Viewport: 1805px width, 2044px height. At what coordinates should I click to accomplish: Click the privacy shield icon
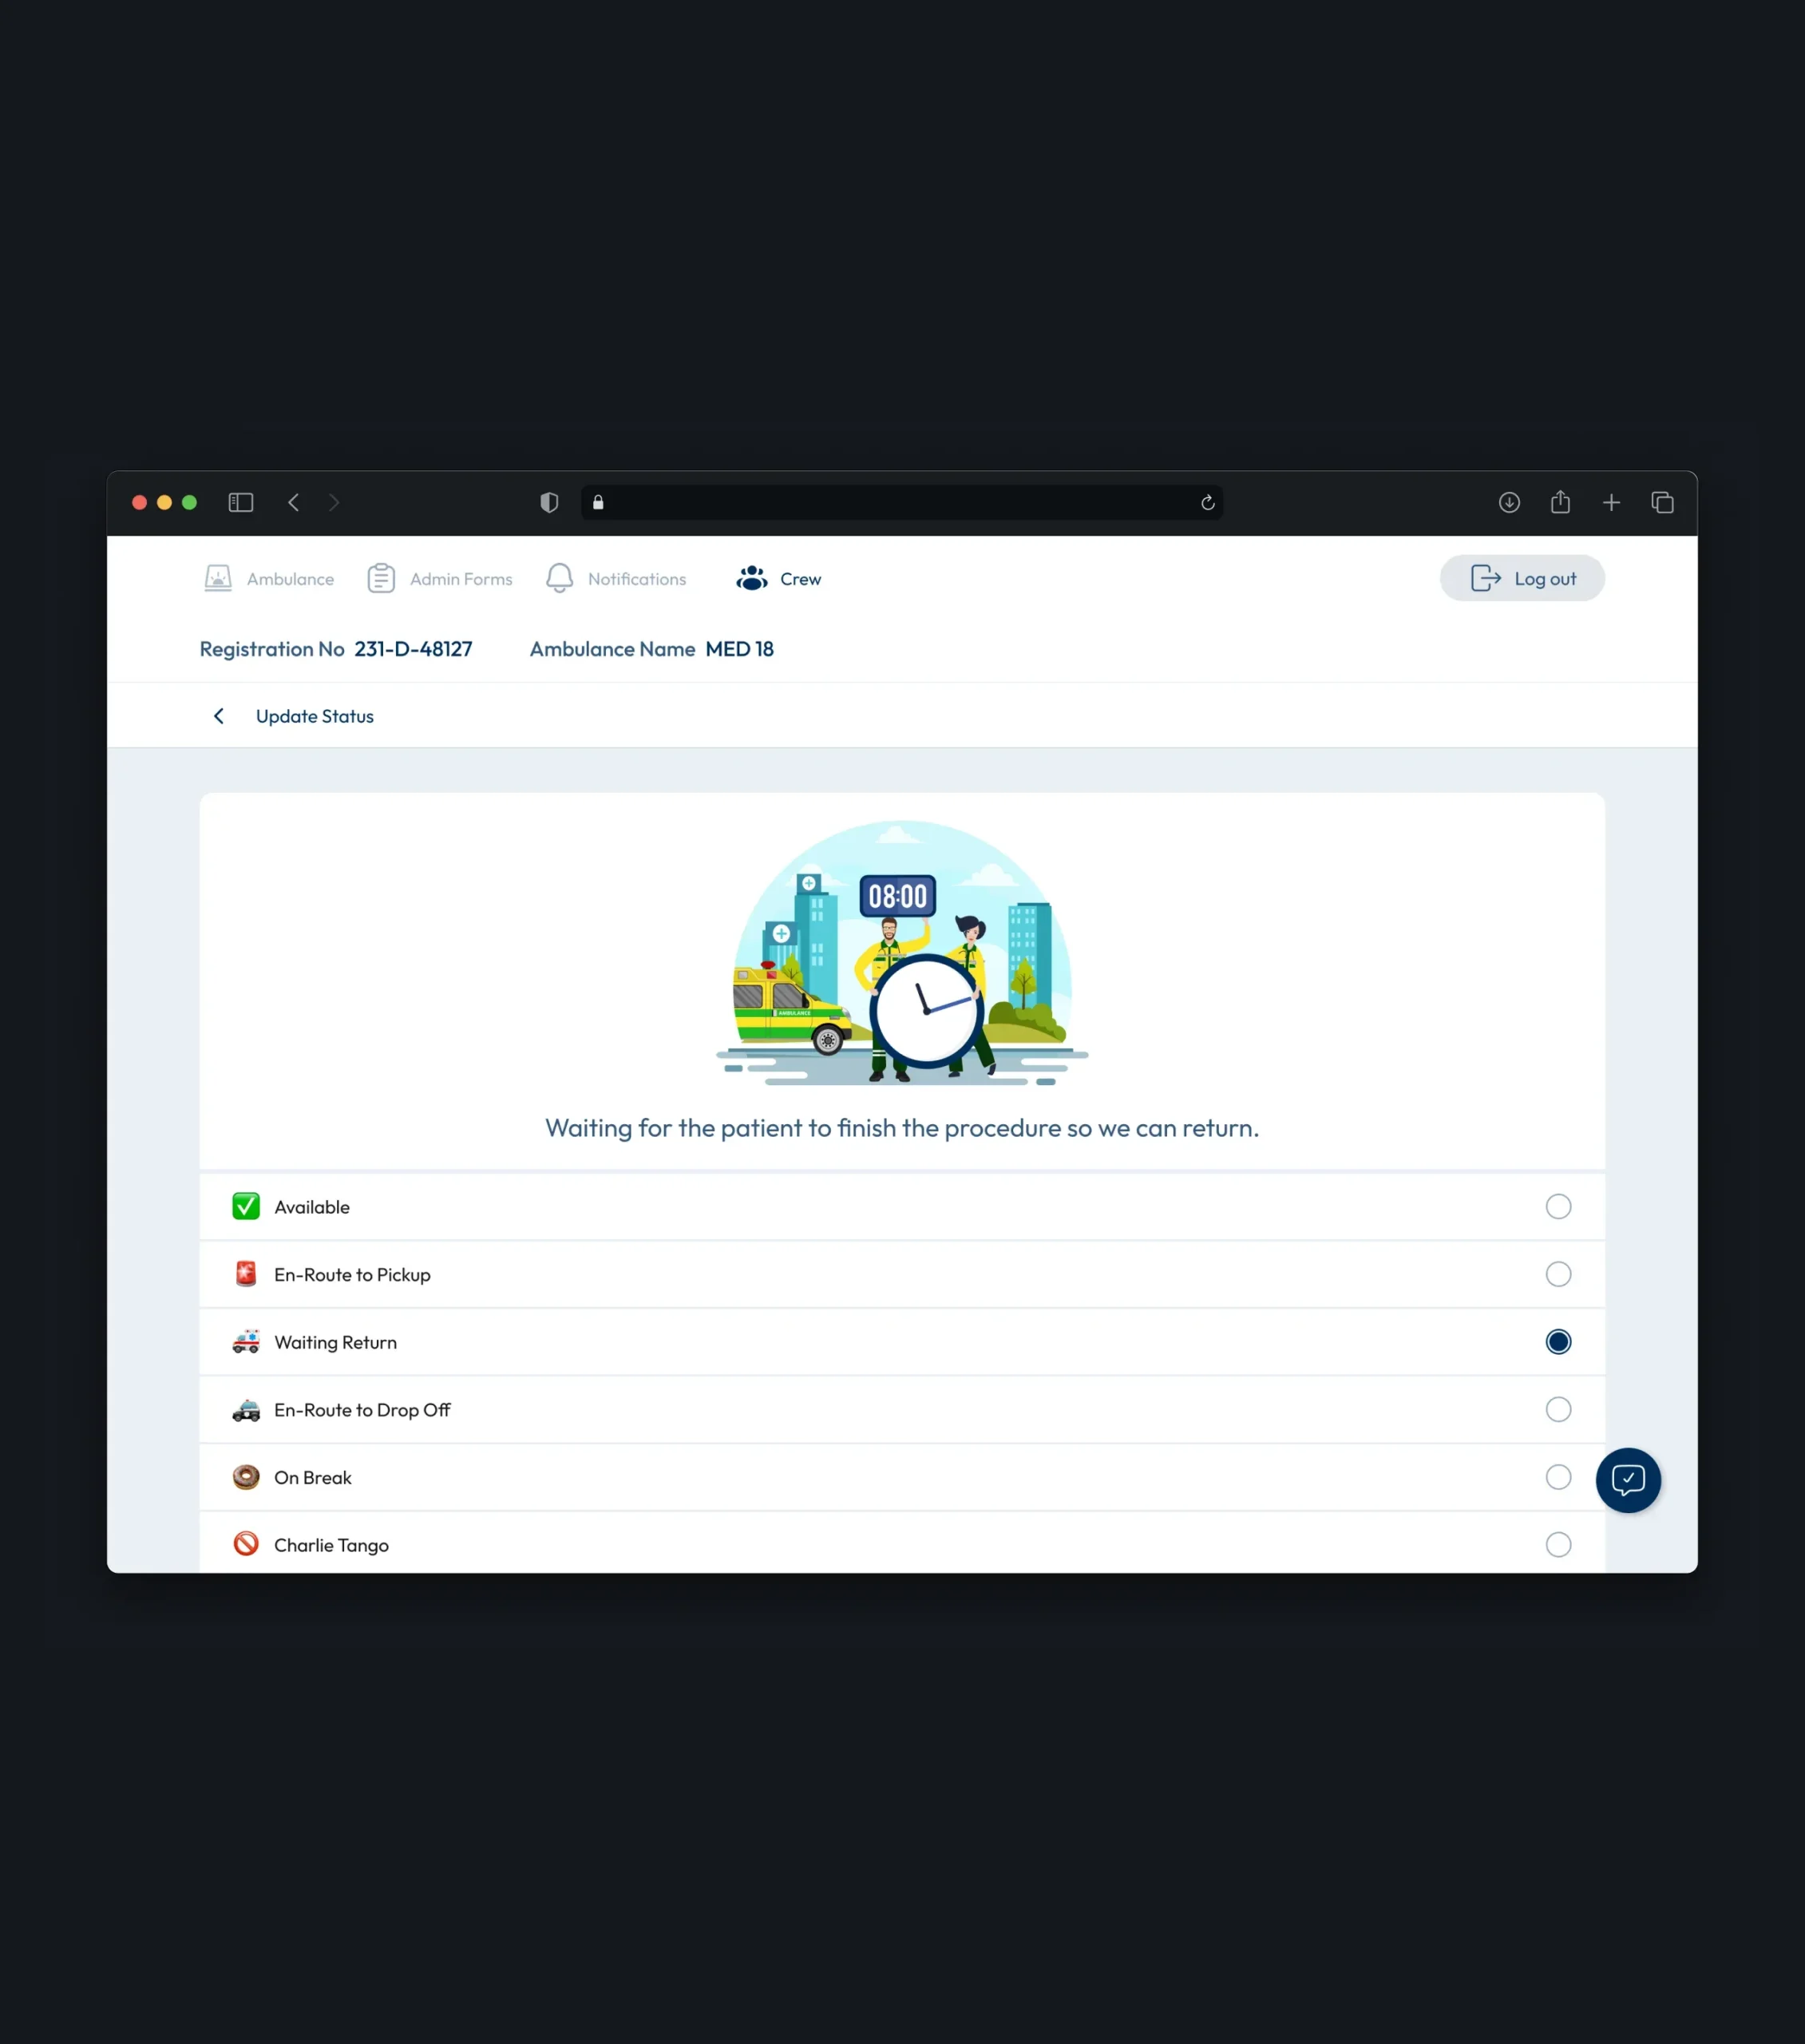point(549,503)
